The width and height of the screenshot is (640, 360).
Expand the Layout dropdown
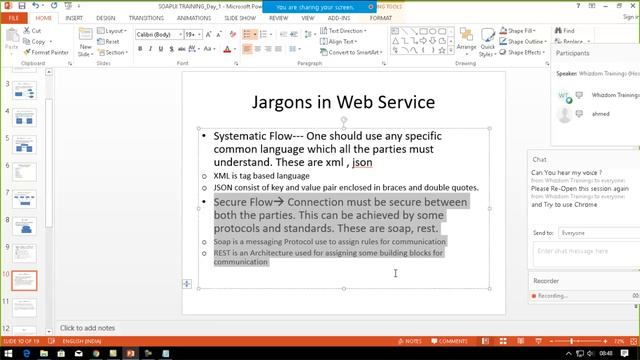coord(112,31)
